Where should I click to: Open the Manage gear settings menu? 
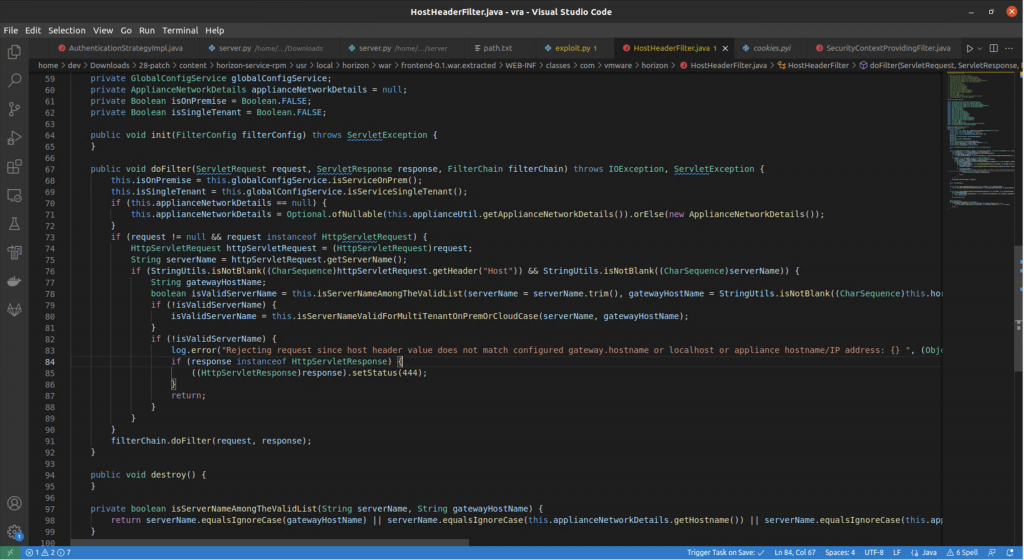14,532
